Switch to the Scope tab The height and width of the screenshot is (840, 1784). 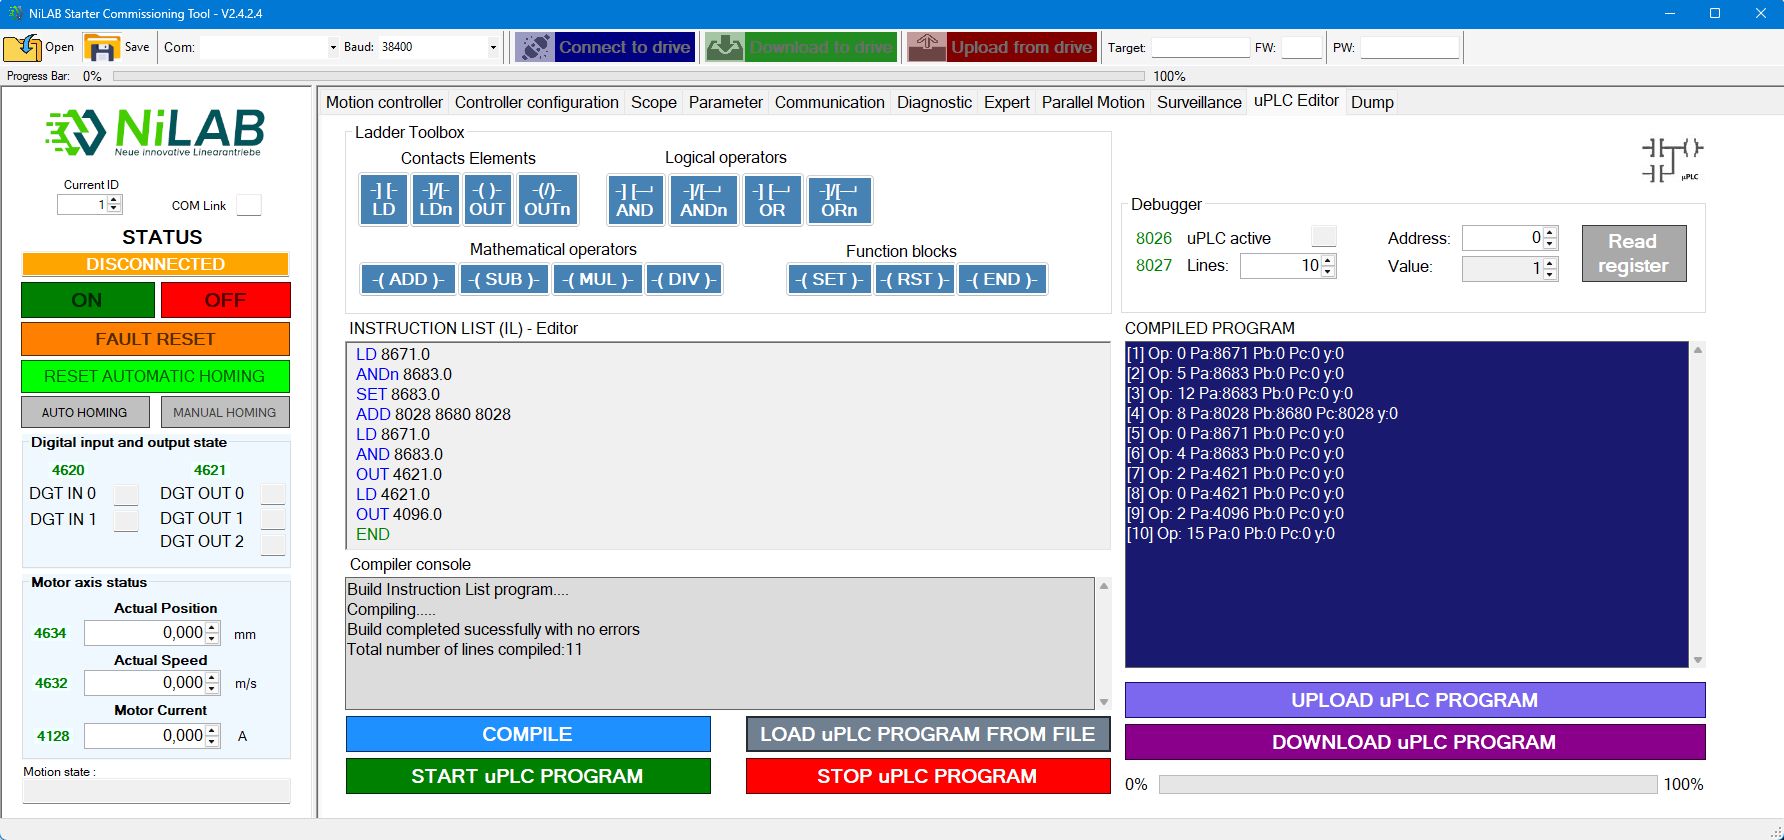coord(653,102)
